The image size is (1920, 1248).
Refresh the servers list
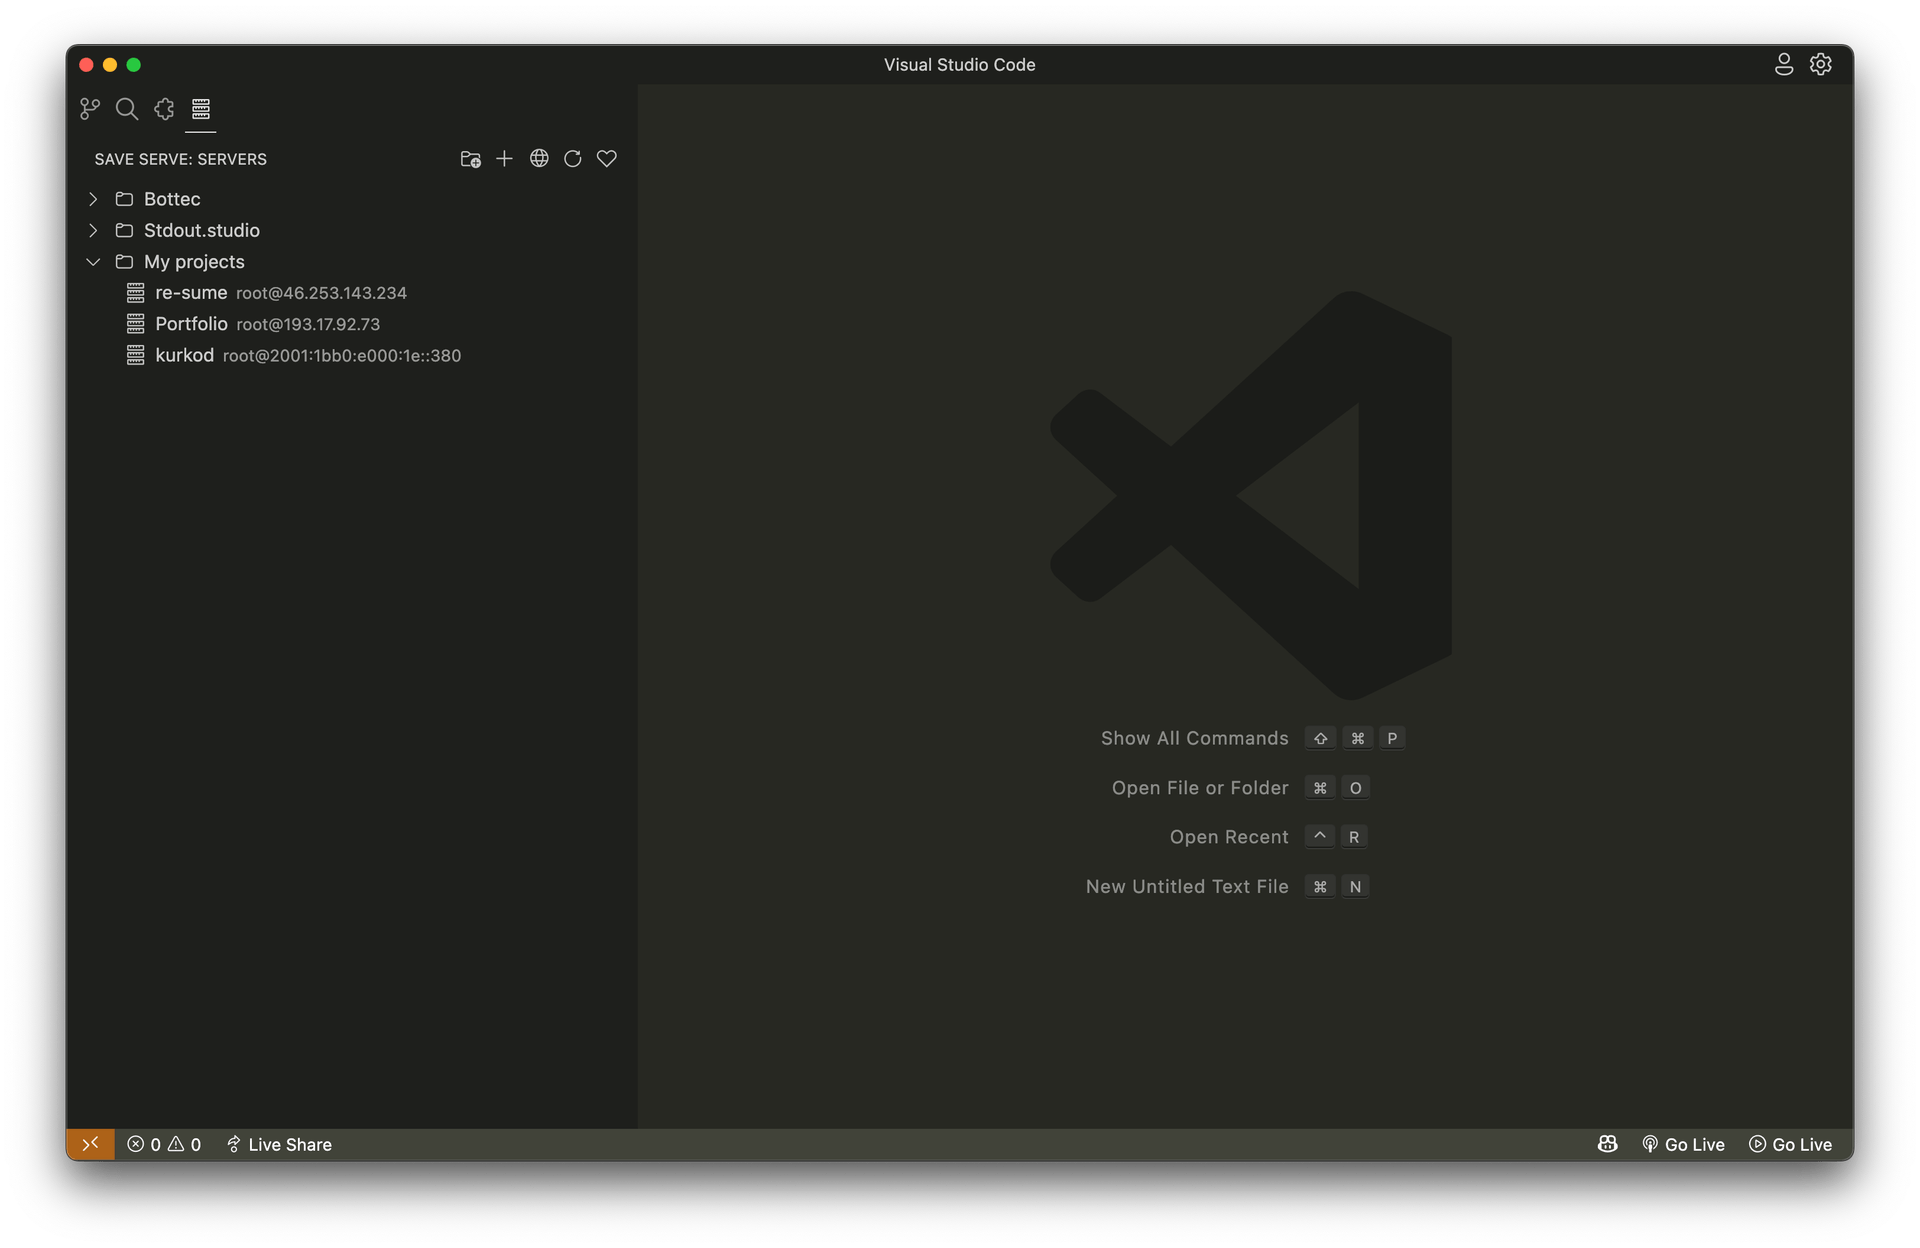point(573,159)
